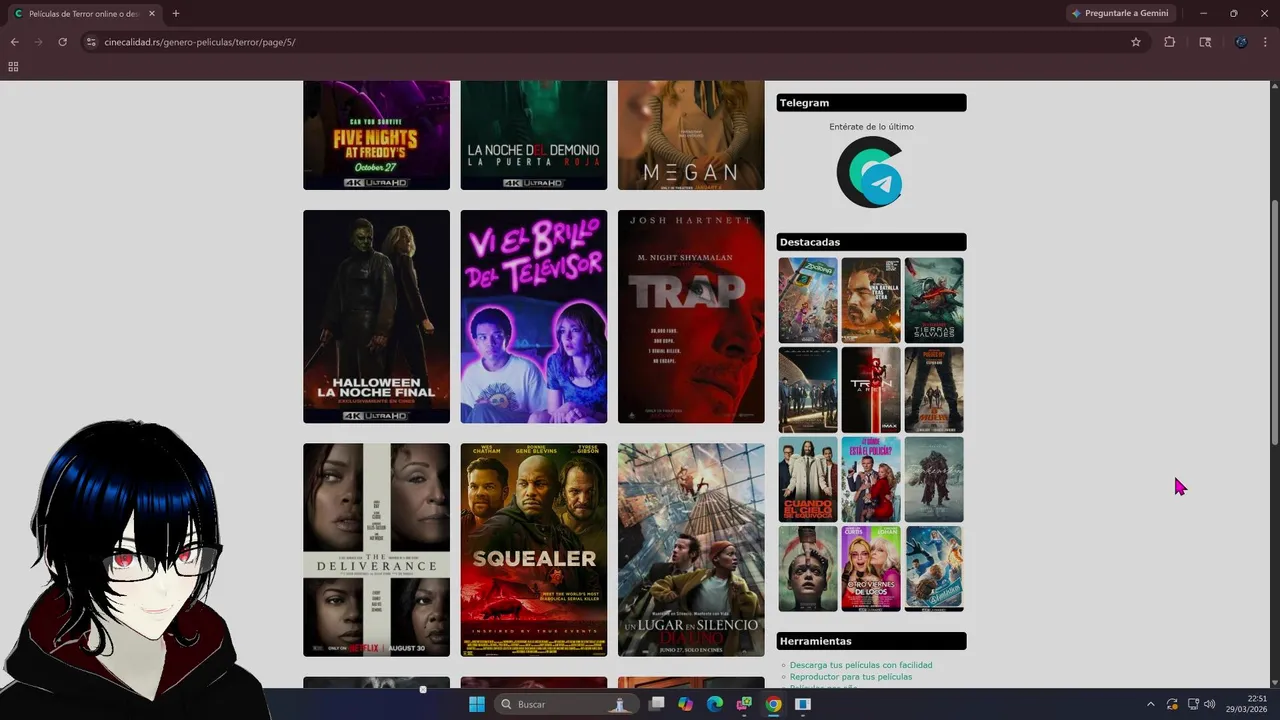Open Tierras Salvajes thumbnail in Destacadas
The width and height of the screenshot is (1280, 720).
click(934, 300)
